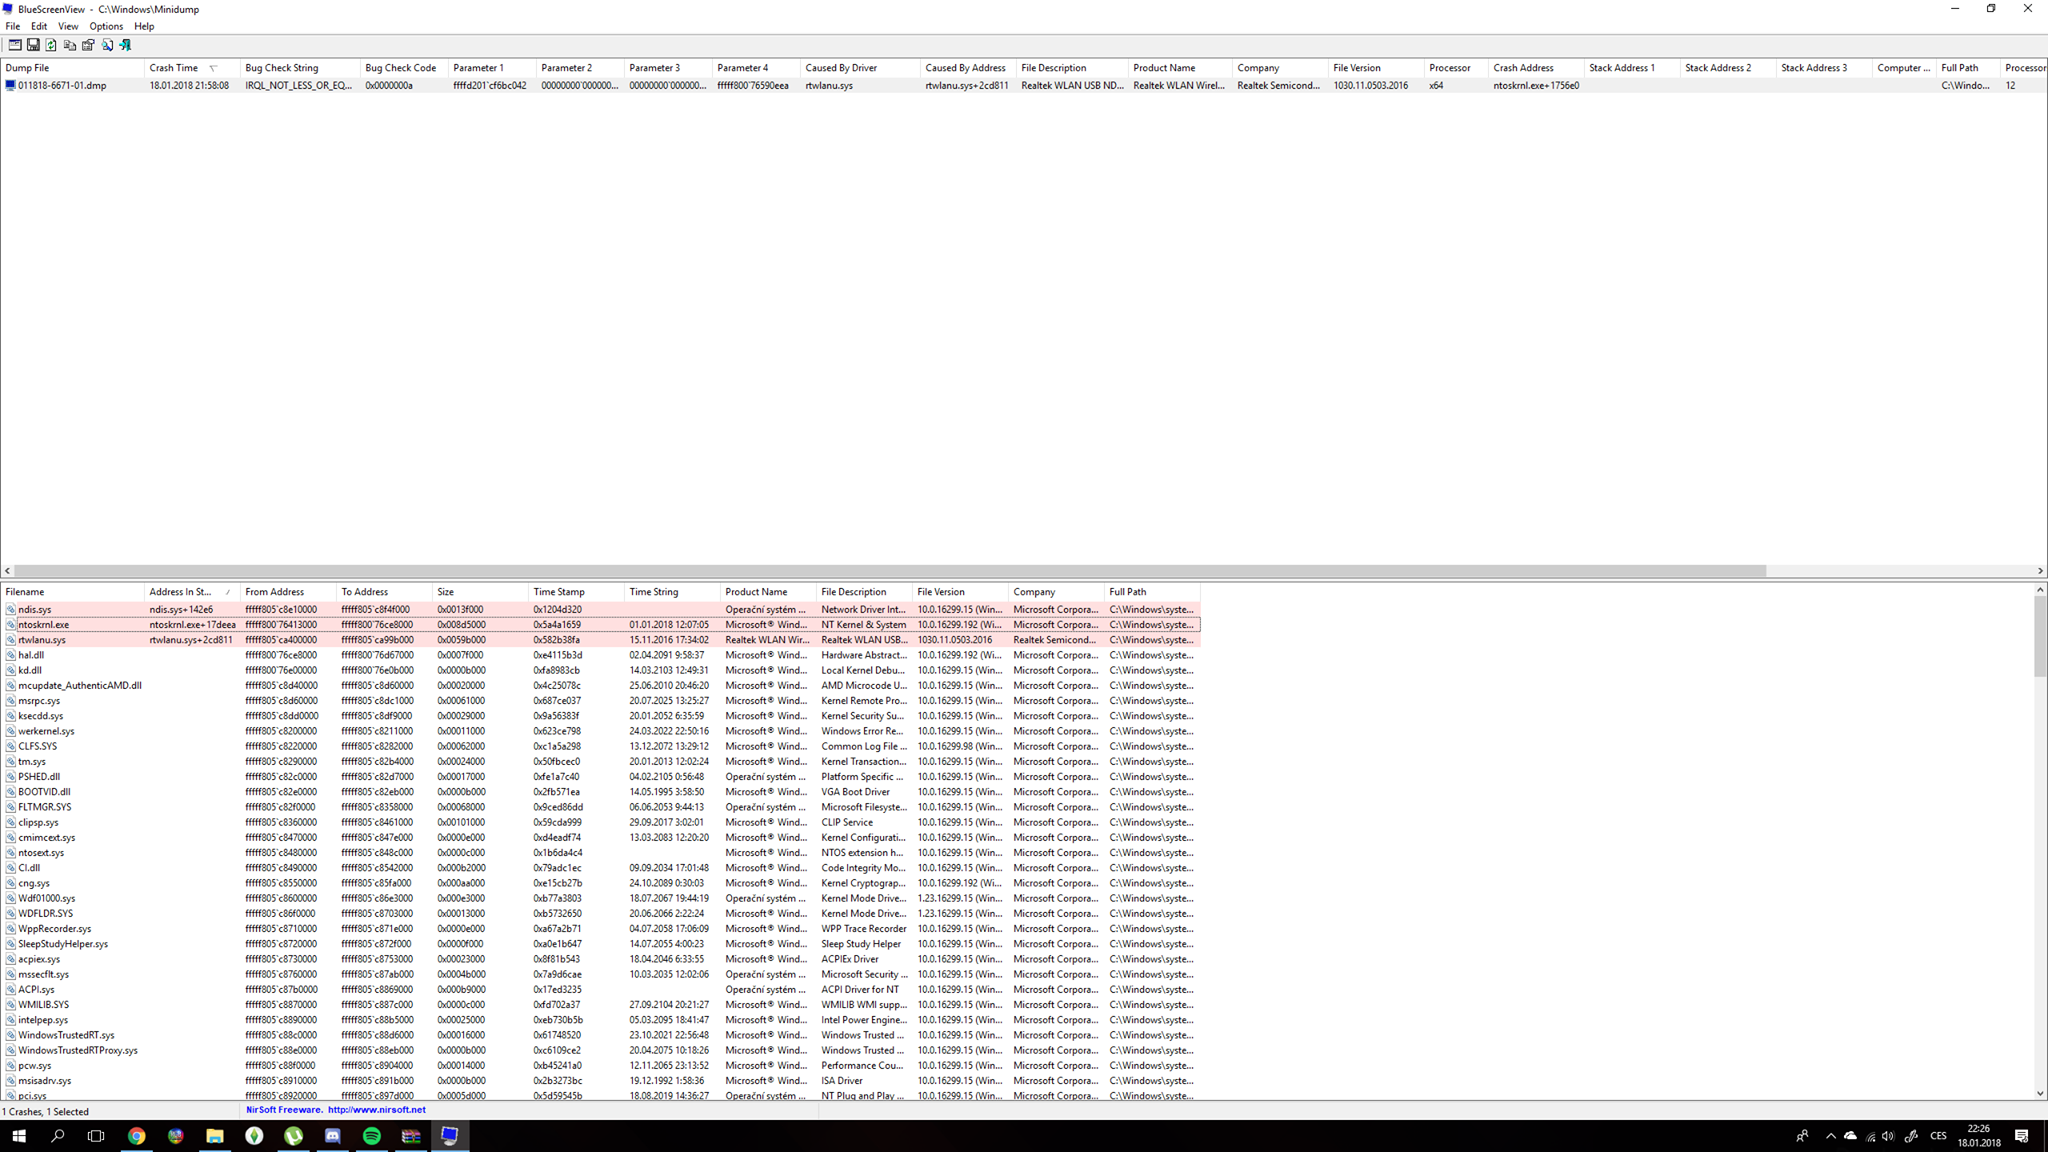This screenshot has width=2048, height=1152.
Task: Click the lower pane scroll down arrow
Action: [2040, 1093]
